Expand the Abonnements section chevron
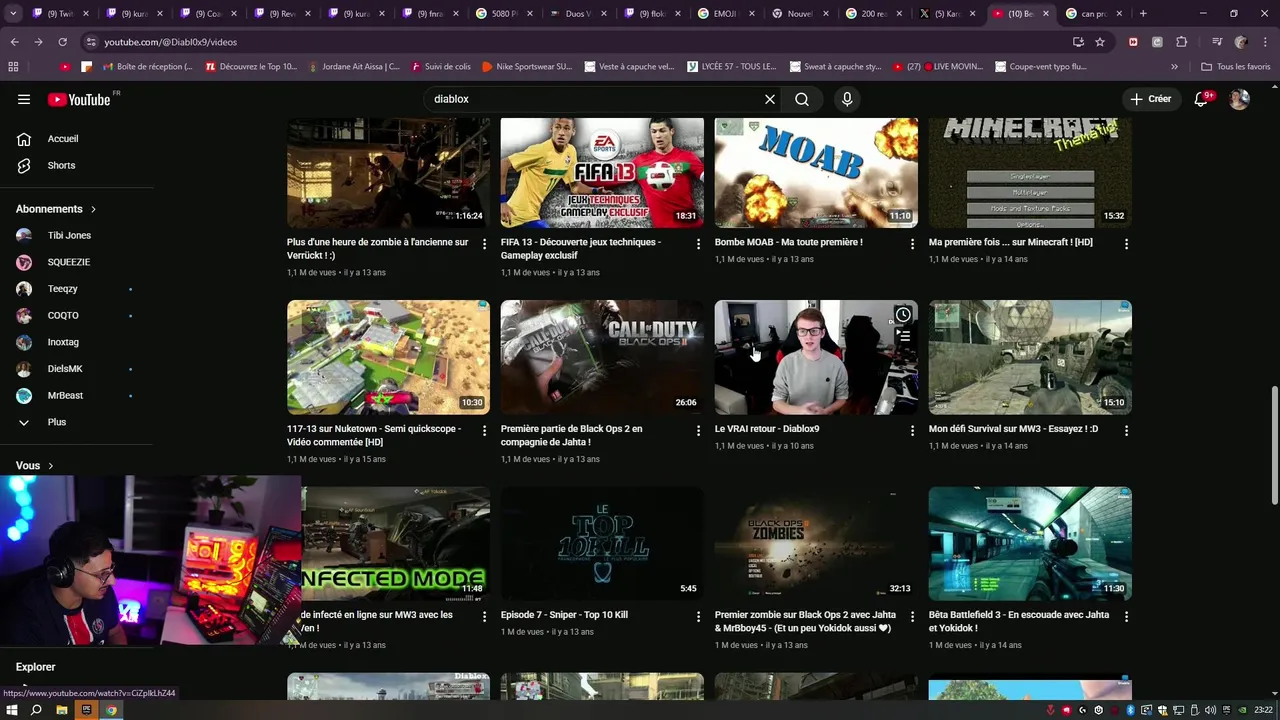The width and height of the screenshot is (1280, 720). (x=93, y=209)
